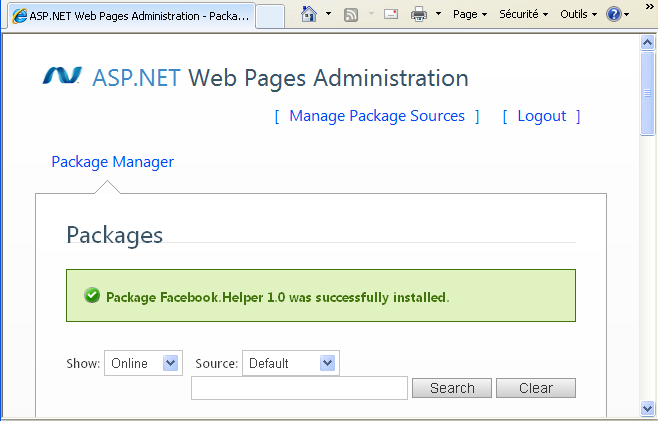Click the RSS feeds icon
This screenshot has width=658, height=421.
[x=351, y=15]
